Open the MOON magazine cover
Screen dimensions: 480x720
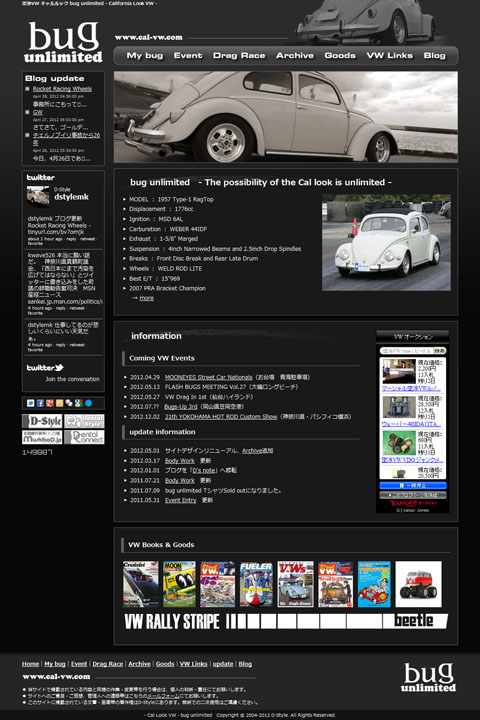179,584
